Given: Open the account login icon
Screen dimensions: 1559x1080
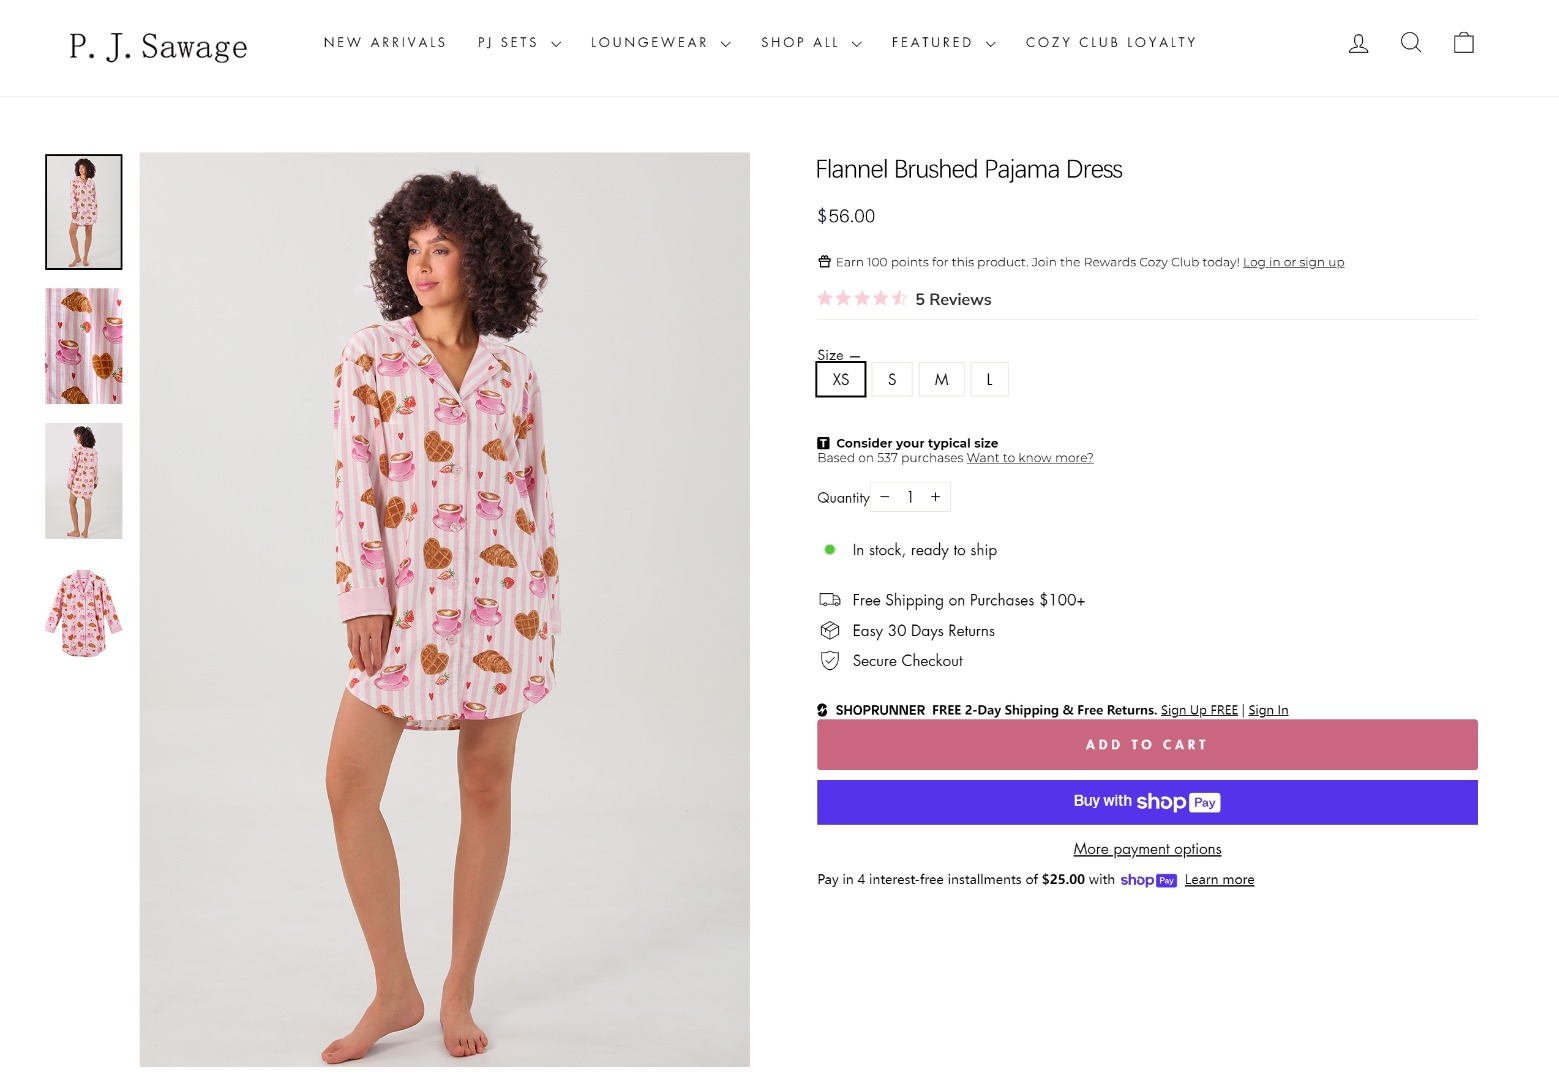Looking at the screenshot, I should tap(1358, 43).
